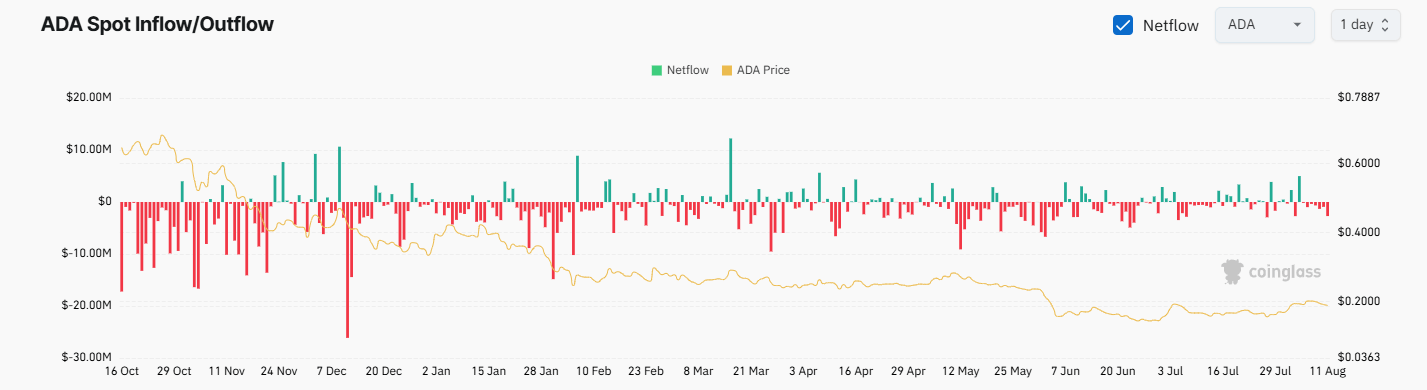Click the 28 Jan date label
1427x390 pixels.
(541, 370)
